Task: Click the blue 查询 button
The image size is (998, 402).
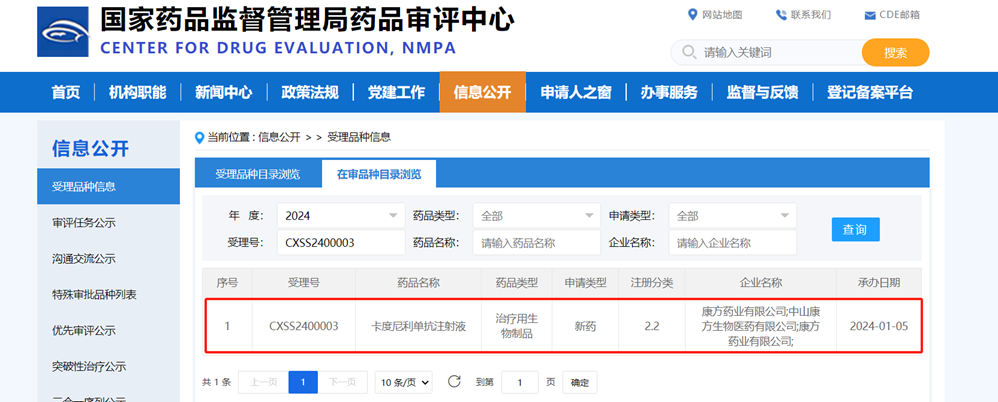Action: point(855,229)
